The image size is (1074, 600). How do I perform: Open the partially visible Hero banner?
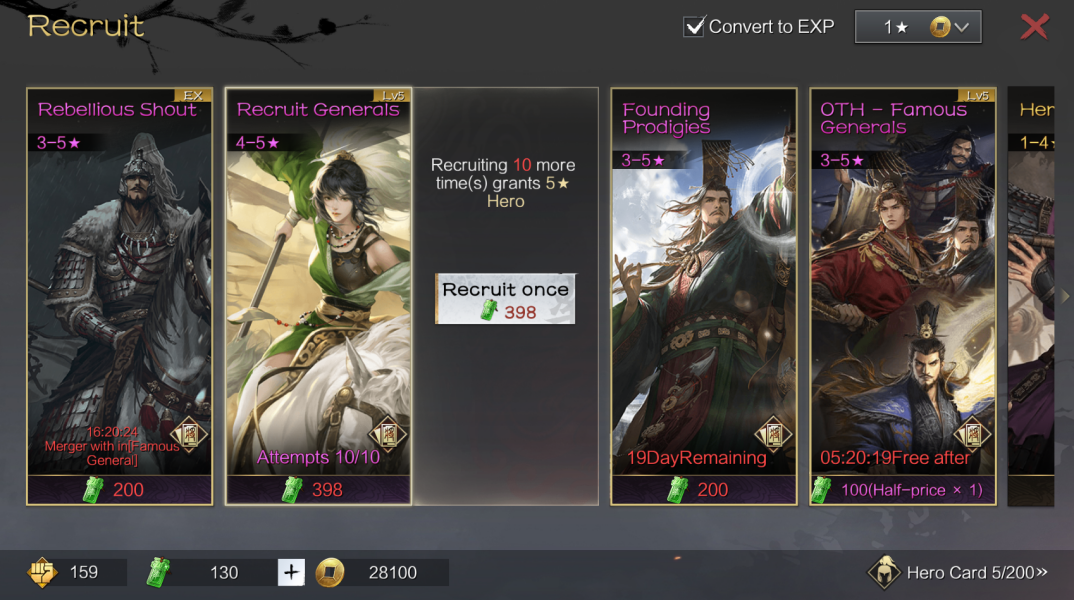[1031, 296]
